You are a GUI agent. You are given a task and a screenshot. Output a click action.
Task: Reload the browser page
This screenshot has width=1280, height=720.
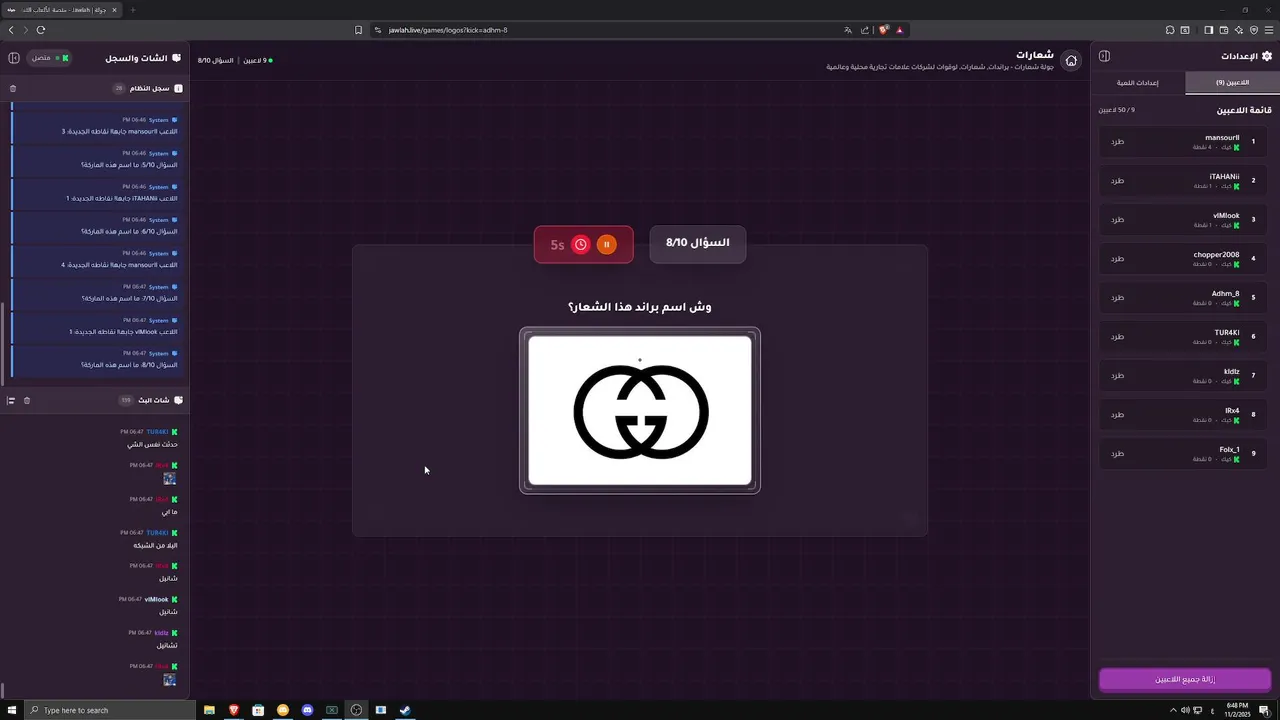tap(41, 30)
